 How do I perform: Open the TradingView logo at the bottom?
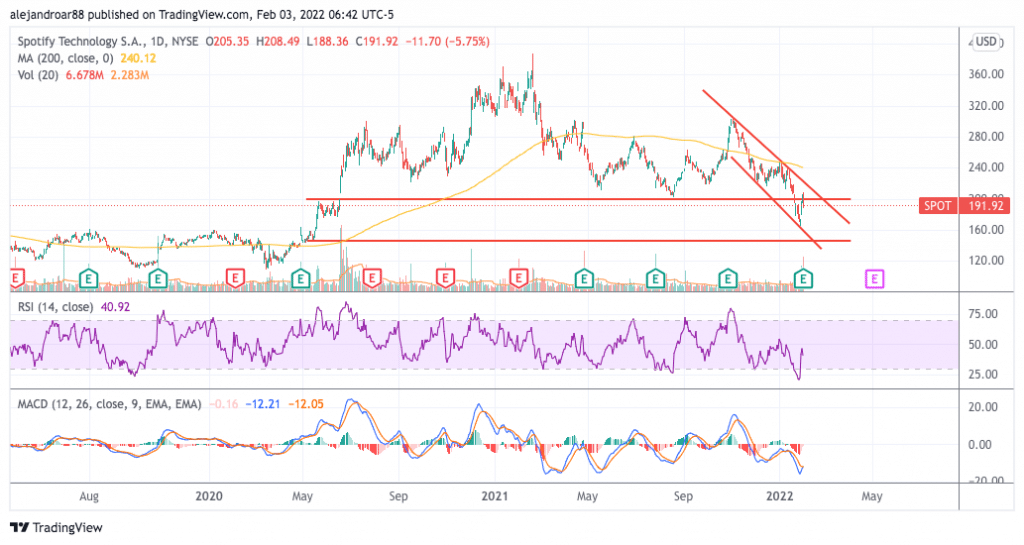(57, 527)
